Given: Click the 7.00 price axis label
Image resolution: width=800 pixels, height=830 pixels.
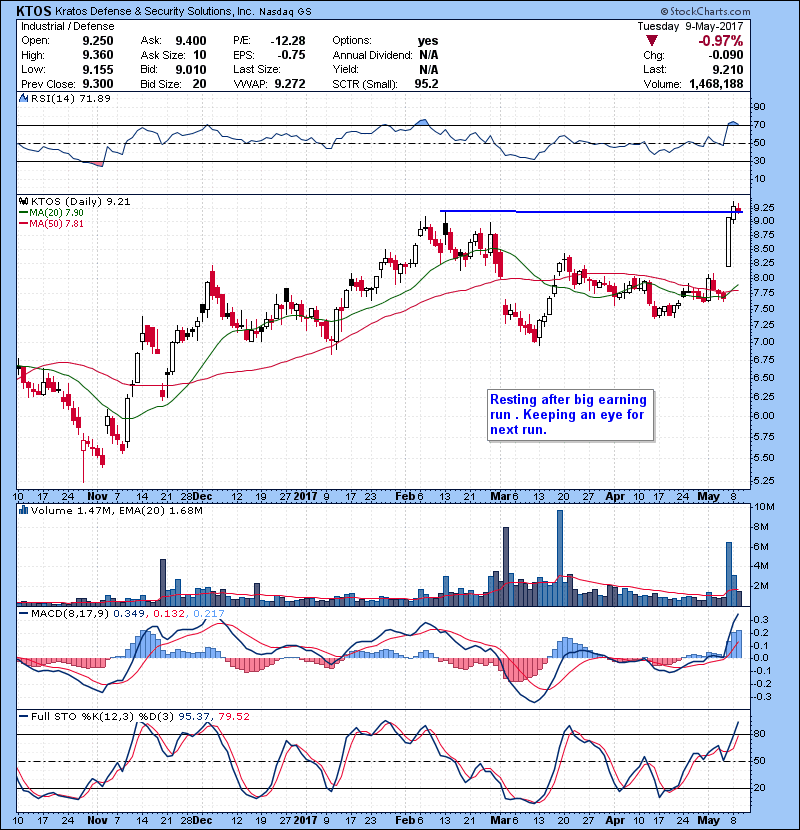Looking at the screenshot, I should tap(763, 342).
